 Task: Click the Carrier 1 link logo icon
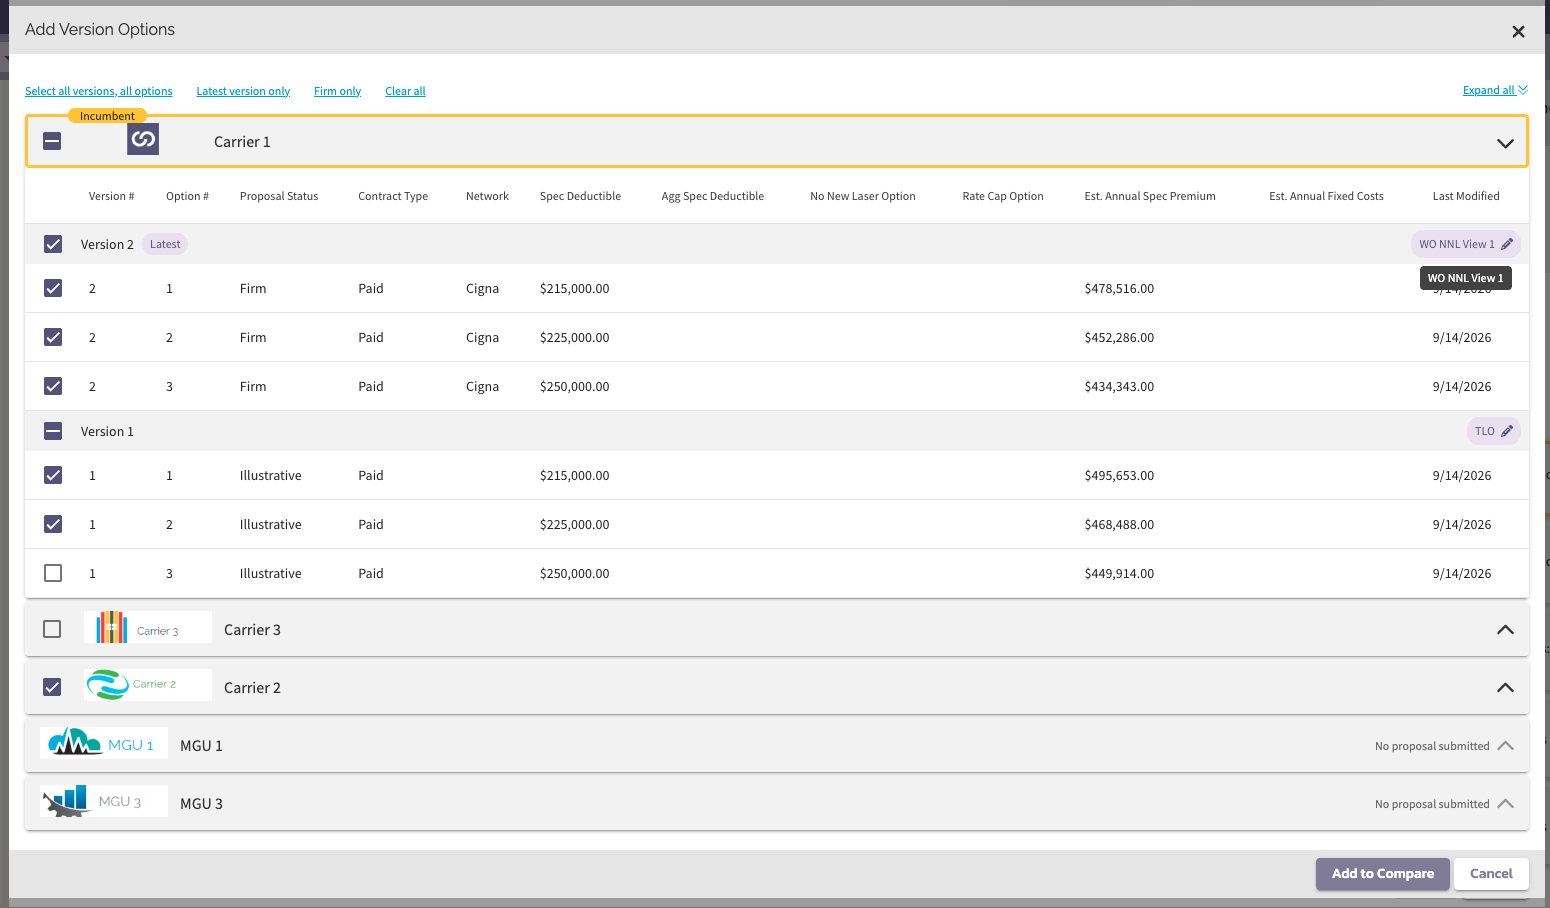[x=143, y=139]
